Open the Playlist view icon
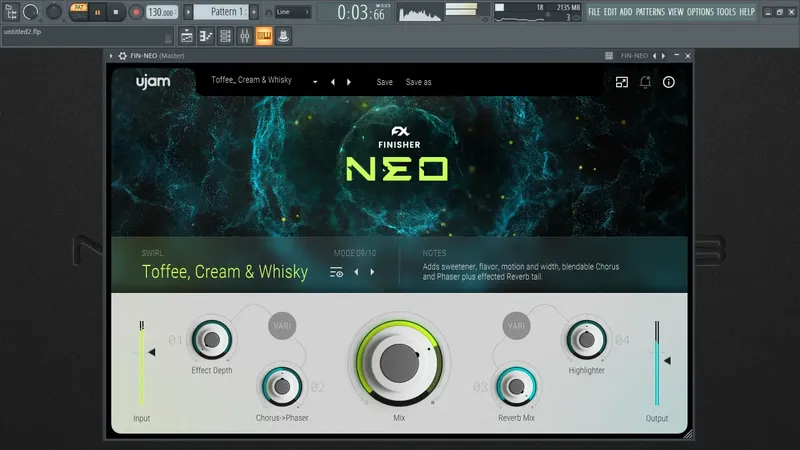 click(187, 36)
